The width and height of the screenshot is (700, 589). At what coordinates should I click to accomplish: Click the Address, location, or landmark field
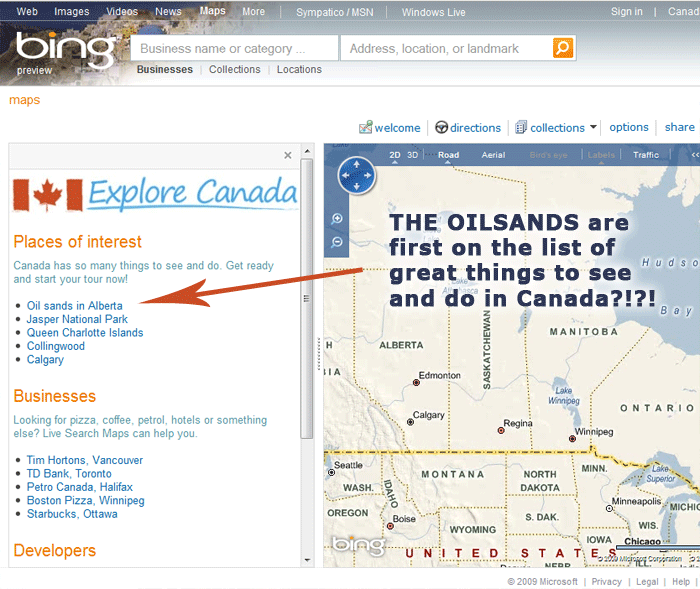click(x=446, y=48)
